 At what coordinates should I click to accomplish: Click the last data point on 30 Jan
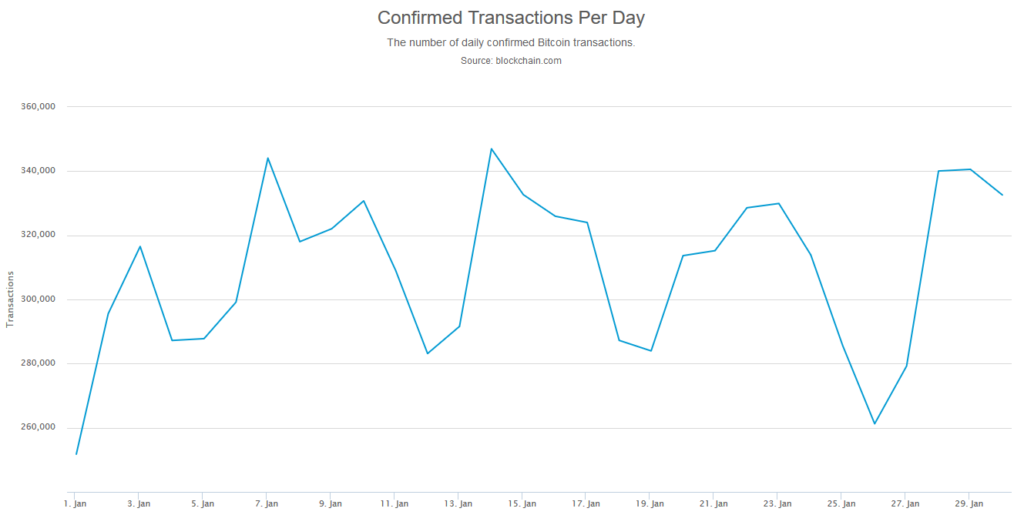pos(1002,195)
